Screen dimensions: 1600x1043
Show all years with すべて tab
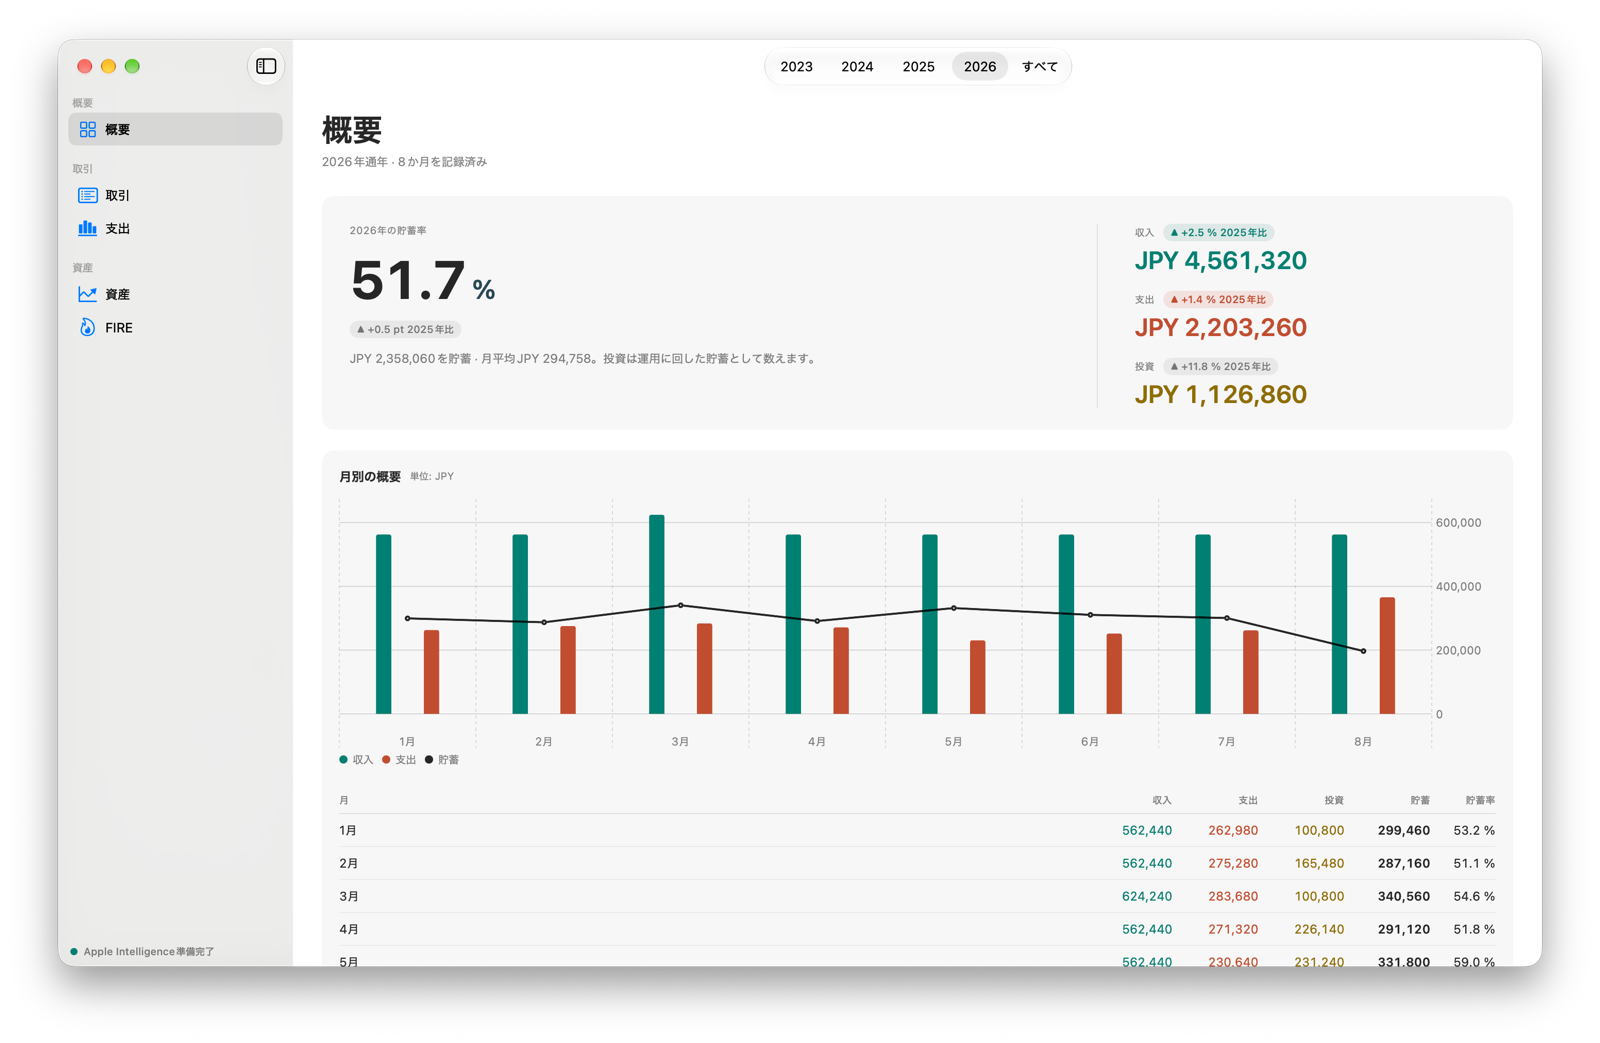tap(1040, 67)
